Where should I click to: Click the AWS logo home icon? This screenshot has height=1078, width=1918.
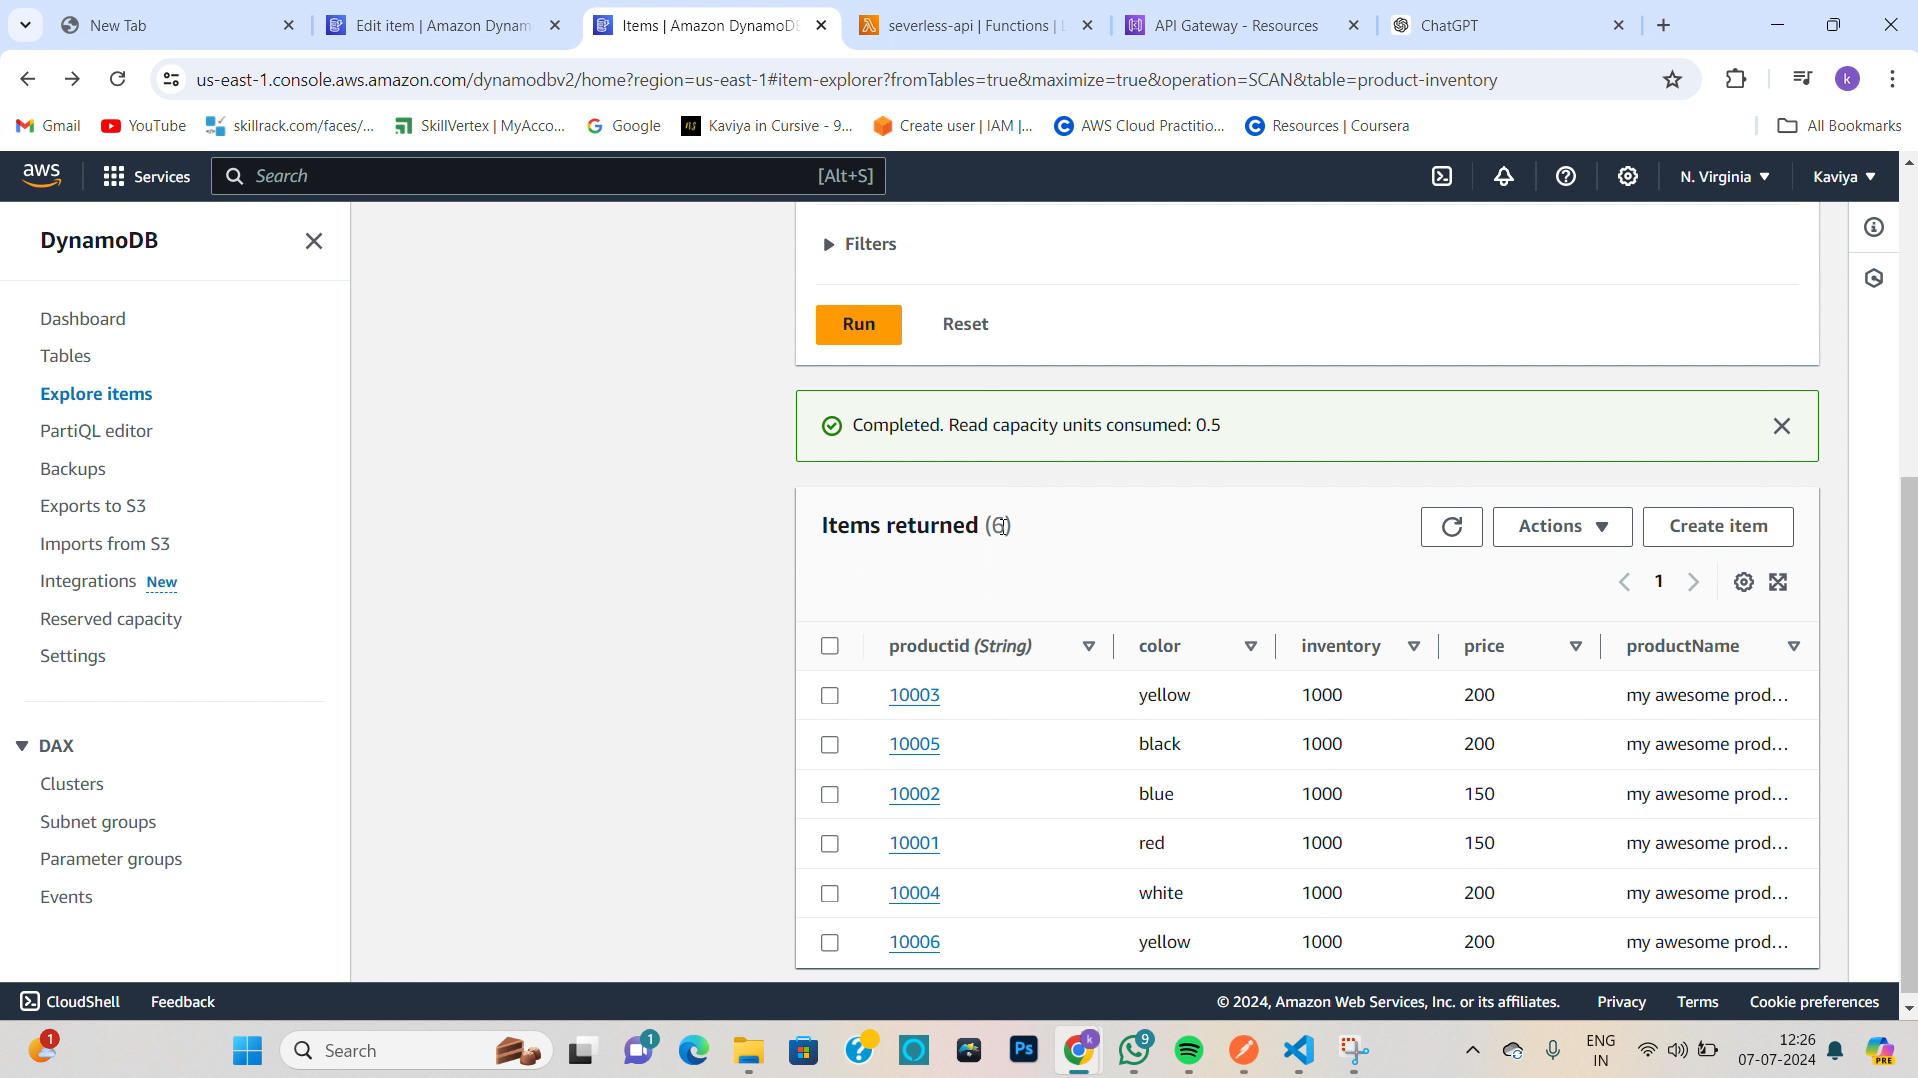pos(42,176)
